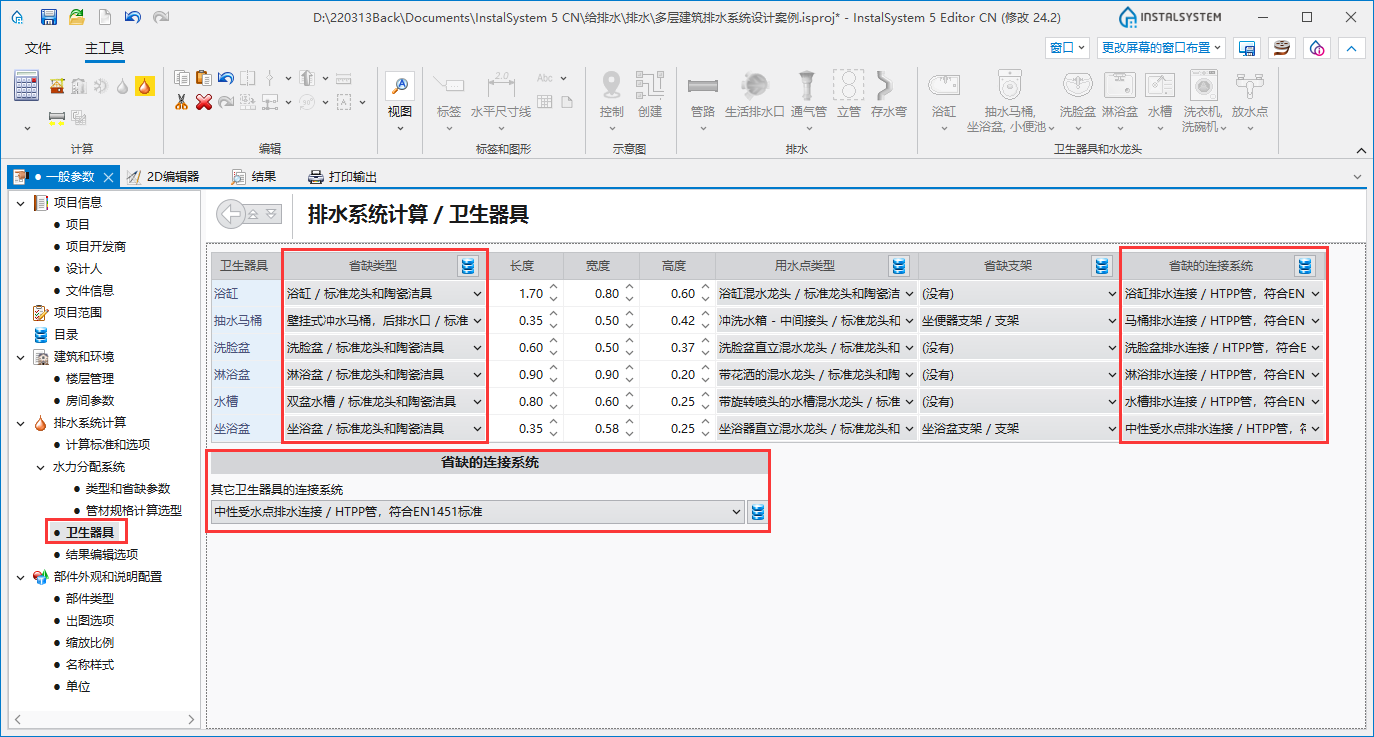Viewport: 1374px width, 737px height.
Task: Create new document from title bar icon
Action: (x=105, y=17)
